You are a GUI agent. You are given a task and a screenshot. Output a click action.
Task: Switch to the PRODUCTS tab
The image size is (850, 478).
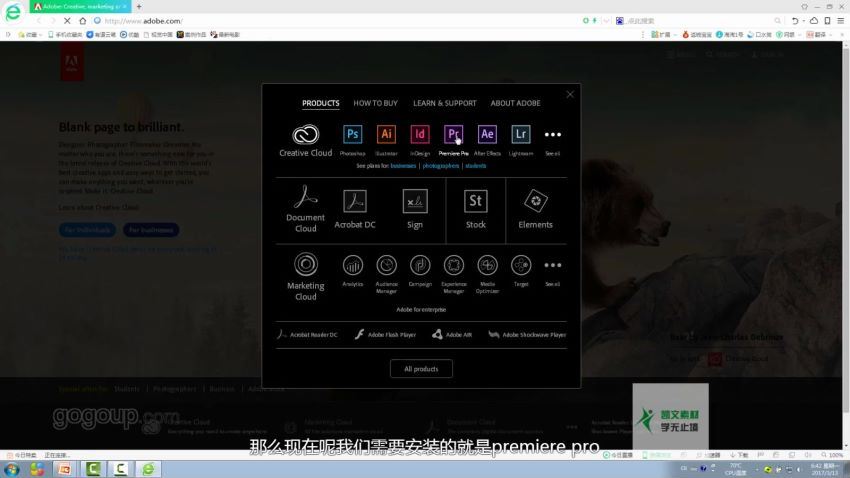coord(320,103)
